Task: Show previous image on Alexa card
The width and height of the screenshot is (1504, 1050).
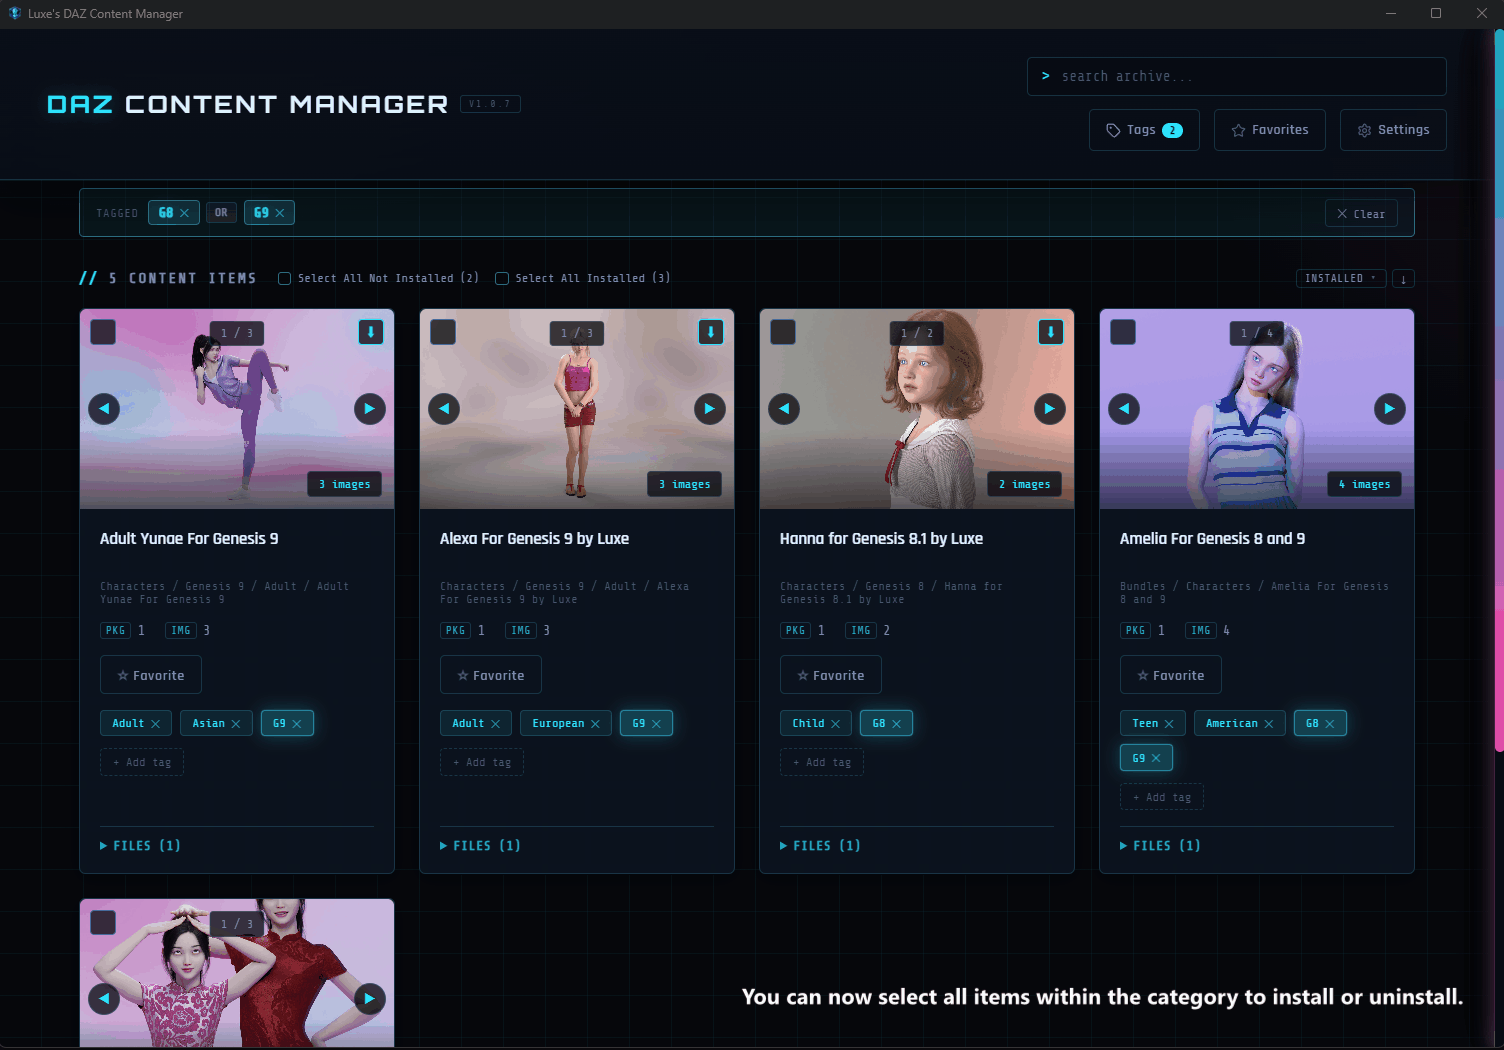Action: (444, 409)
